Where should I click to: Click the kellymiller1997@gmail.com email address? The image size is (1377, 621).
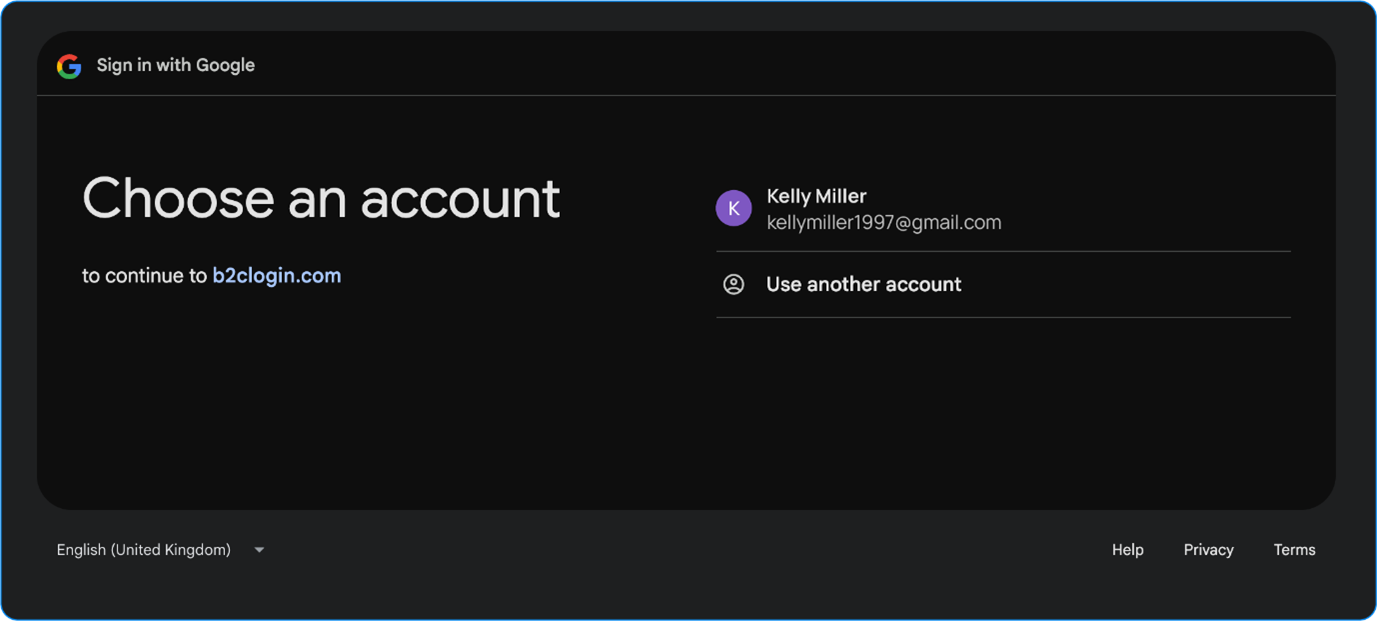(883, 223)
